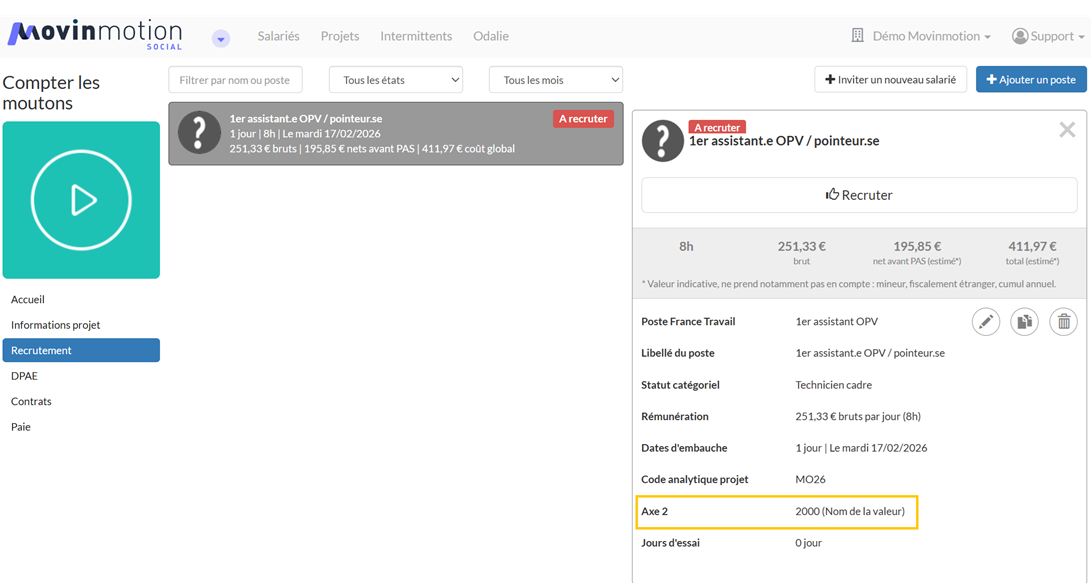This screenshot has width=1091, height=583.
Task: Click the pencil edit icon
Action: (x=986, y=322)
